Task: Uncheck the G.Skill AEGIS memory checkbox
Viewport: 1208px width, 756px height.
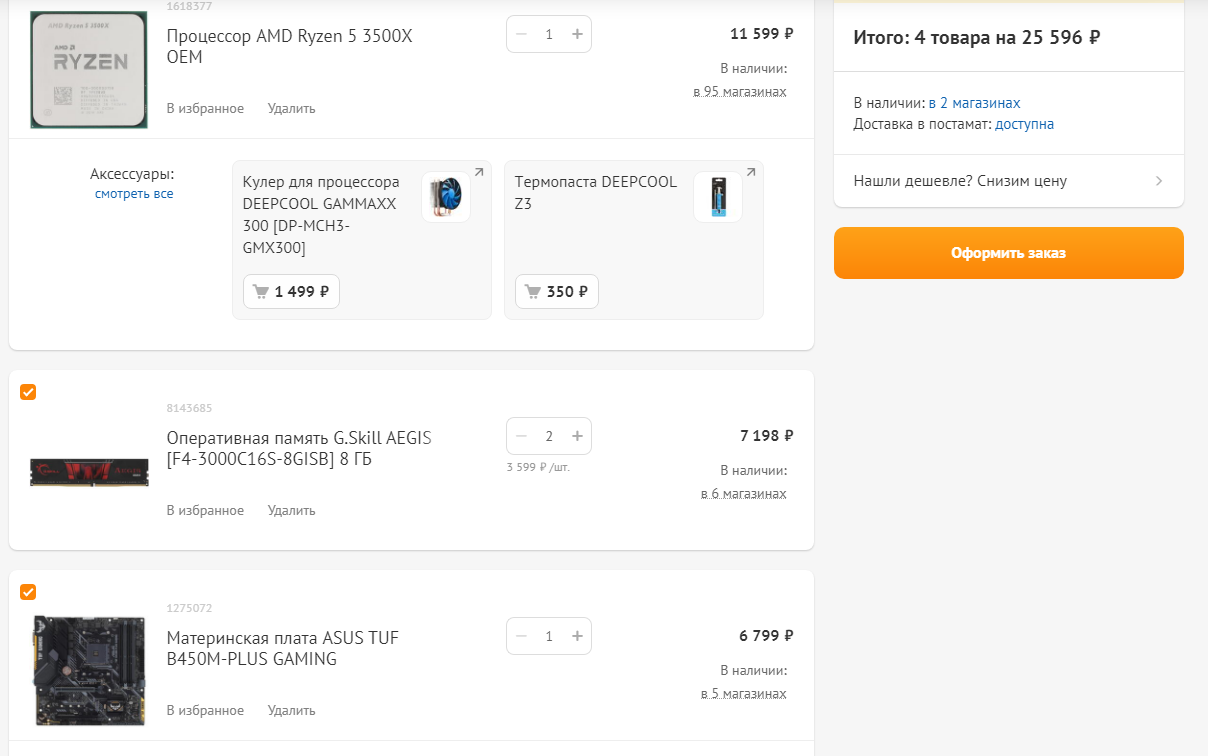Action: tap(28, 392)
